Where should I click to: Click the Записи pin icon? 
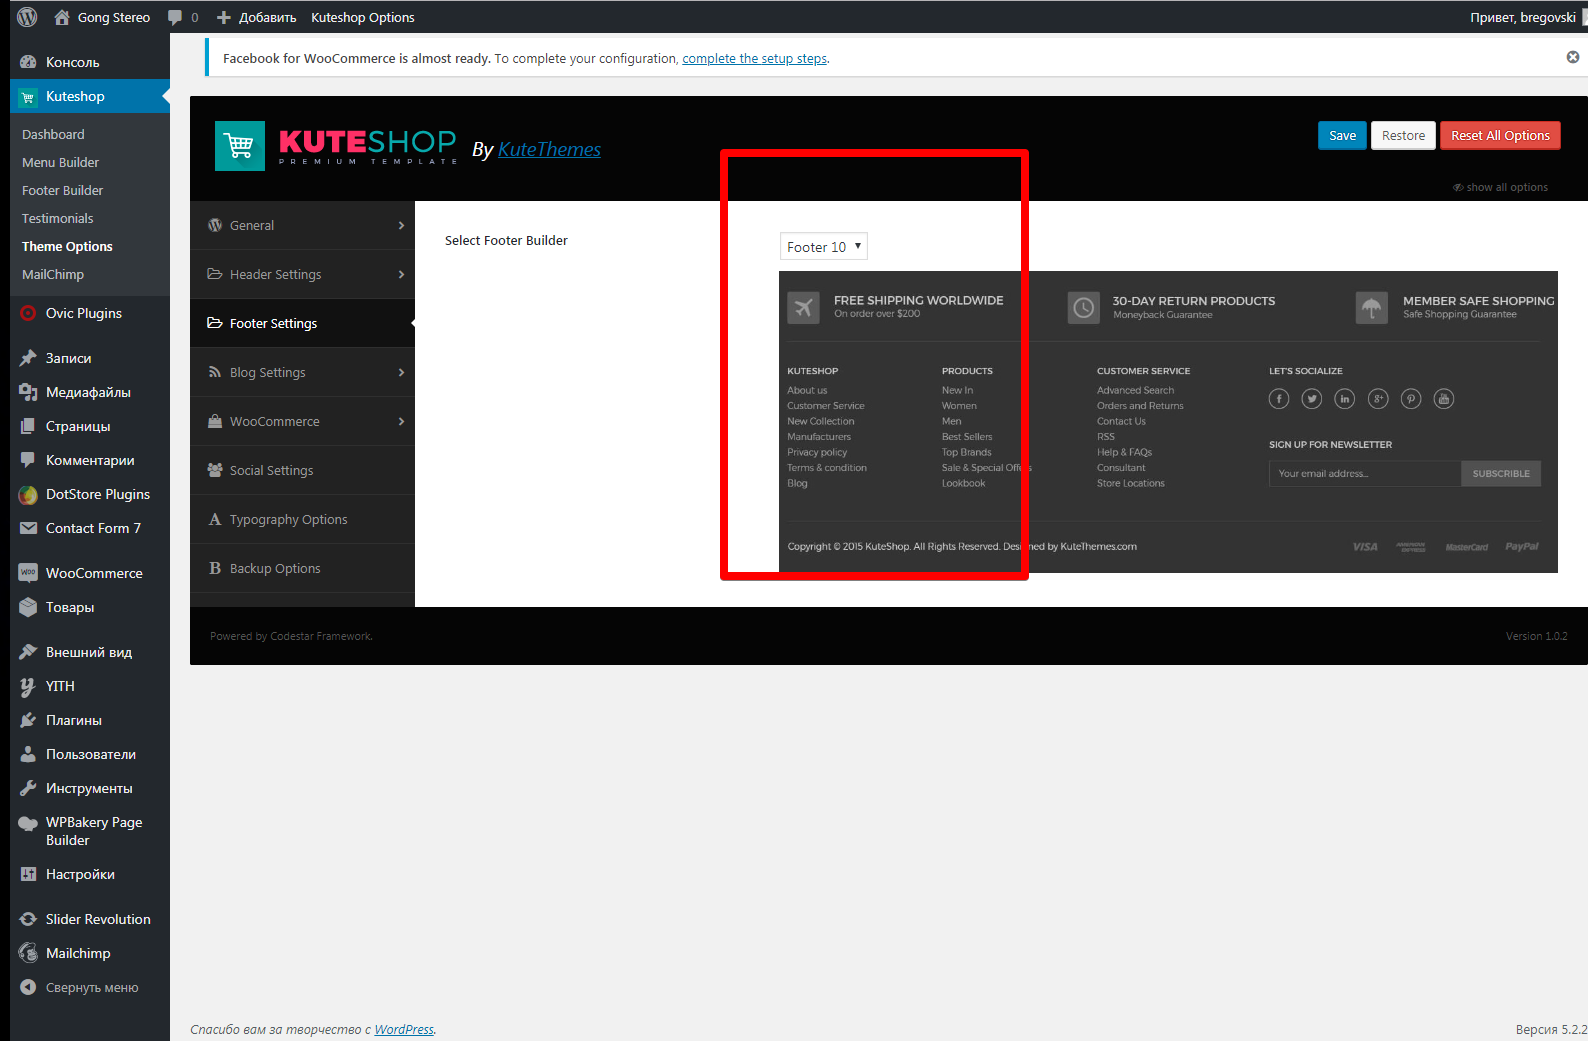click(x=28, y=358)
